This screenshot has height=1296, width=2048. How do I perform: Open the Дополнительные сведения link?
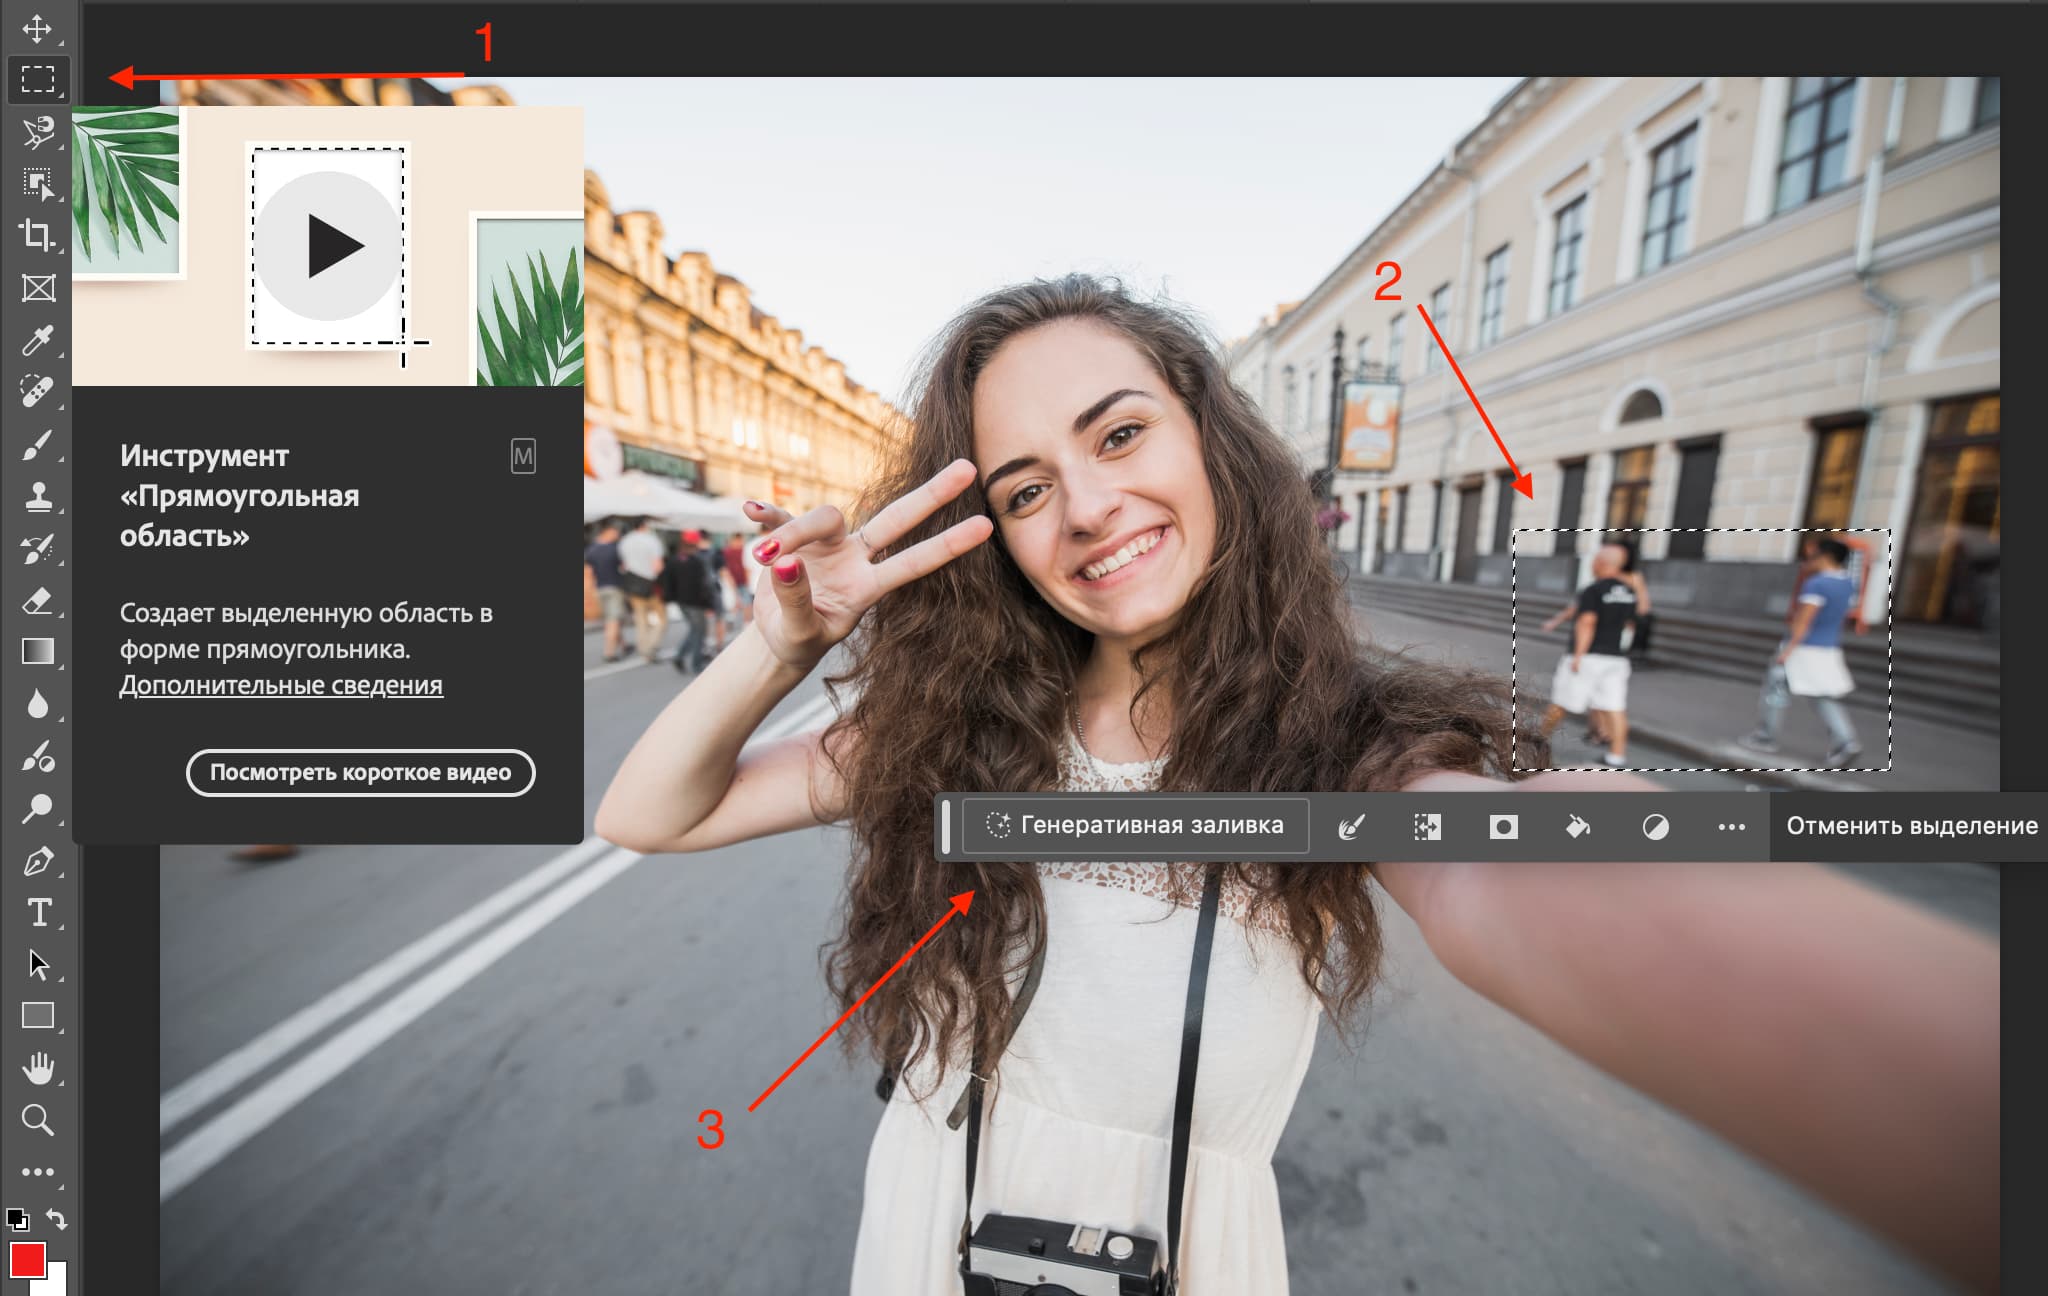[x=281, y=685]
